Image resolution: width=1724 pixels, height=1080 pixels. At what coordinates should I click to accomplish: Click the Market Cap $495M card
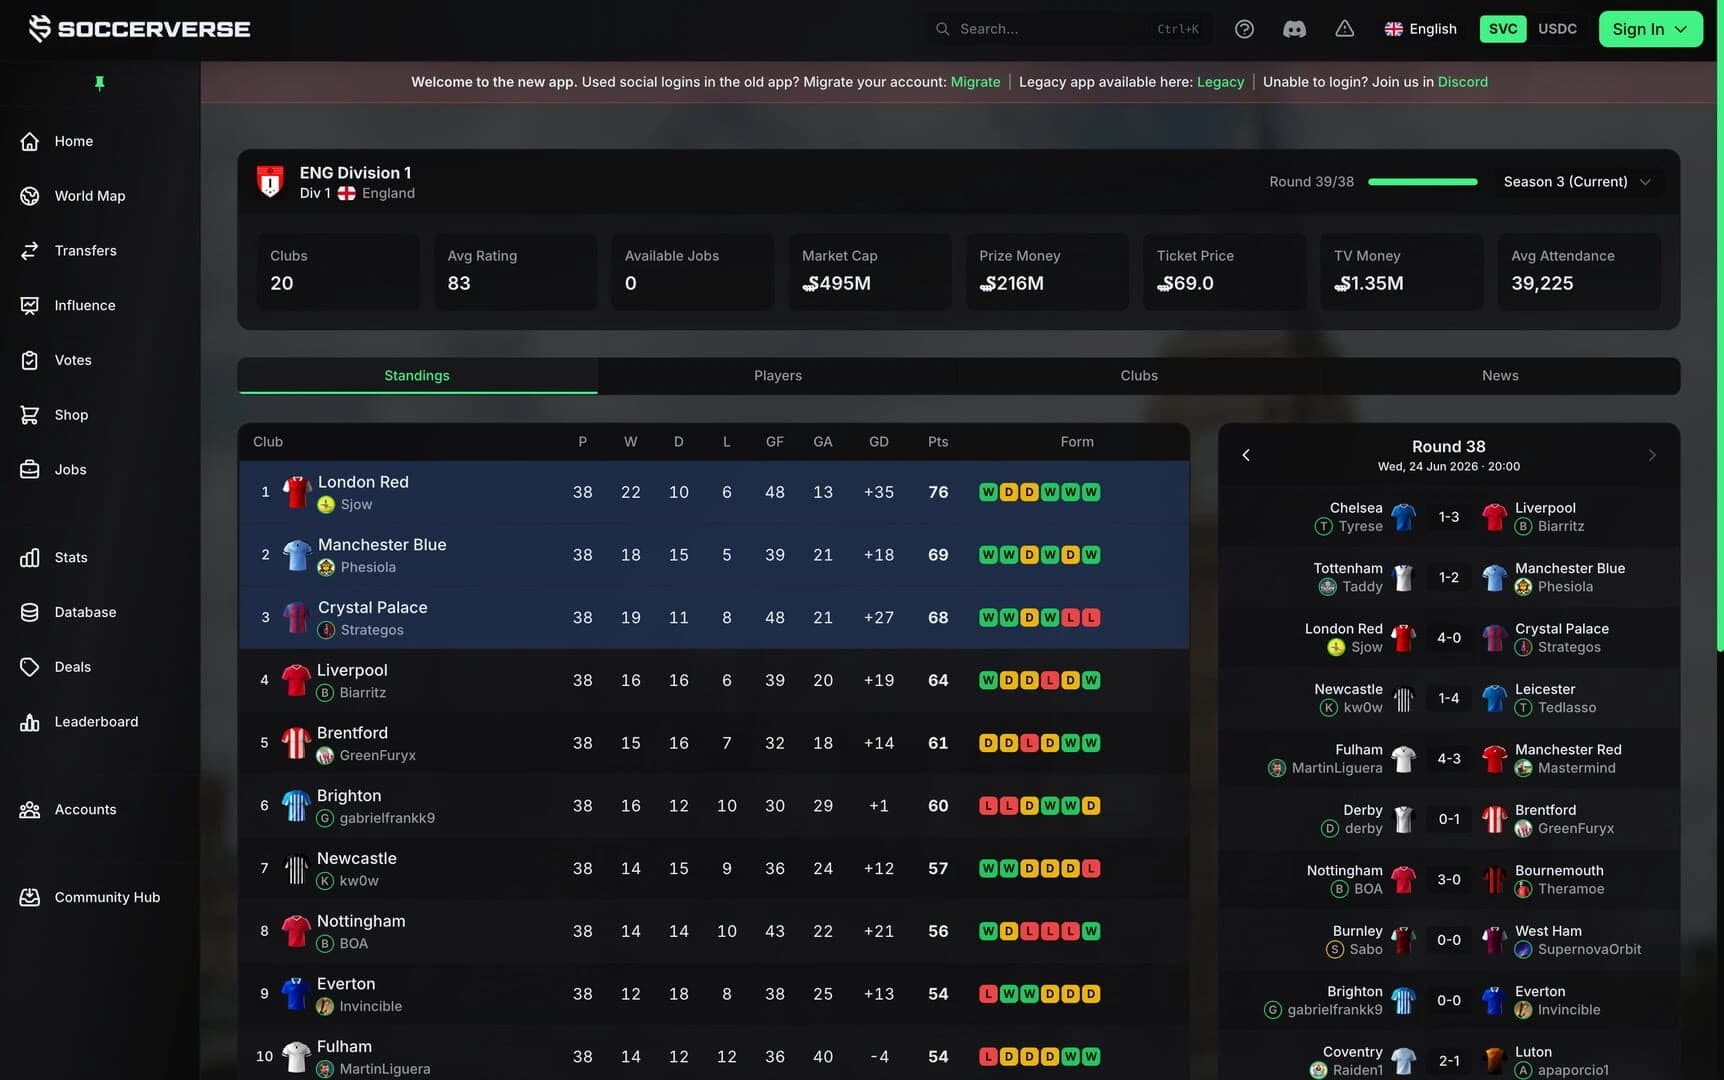coord(869,271)
